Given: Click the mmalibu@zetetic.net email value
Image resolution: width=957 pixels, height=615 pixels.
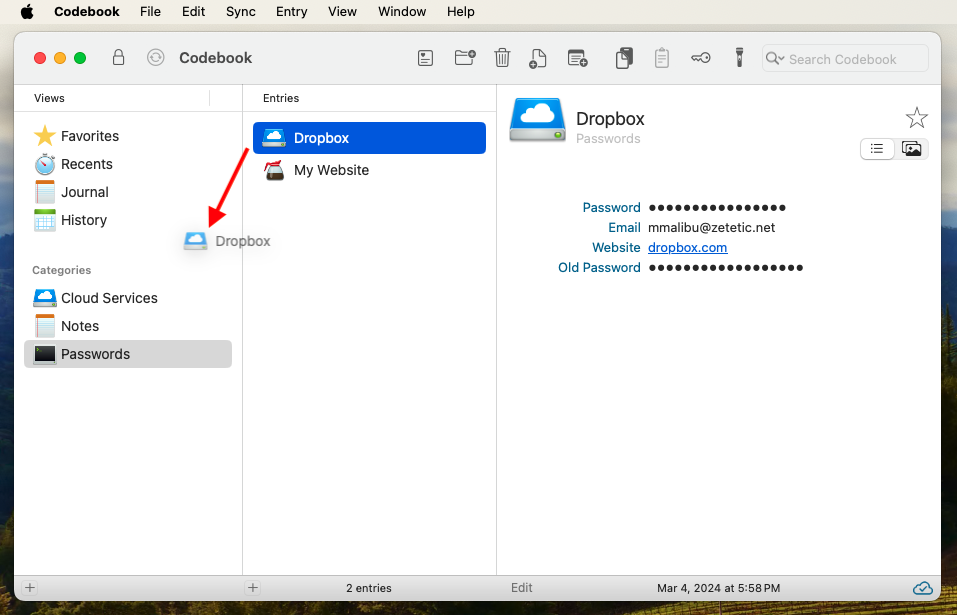Looking at the screenshot, I should point(712,228).
